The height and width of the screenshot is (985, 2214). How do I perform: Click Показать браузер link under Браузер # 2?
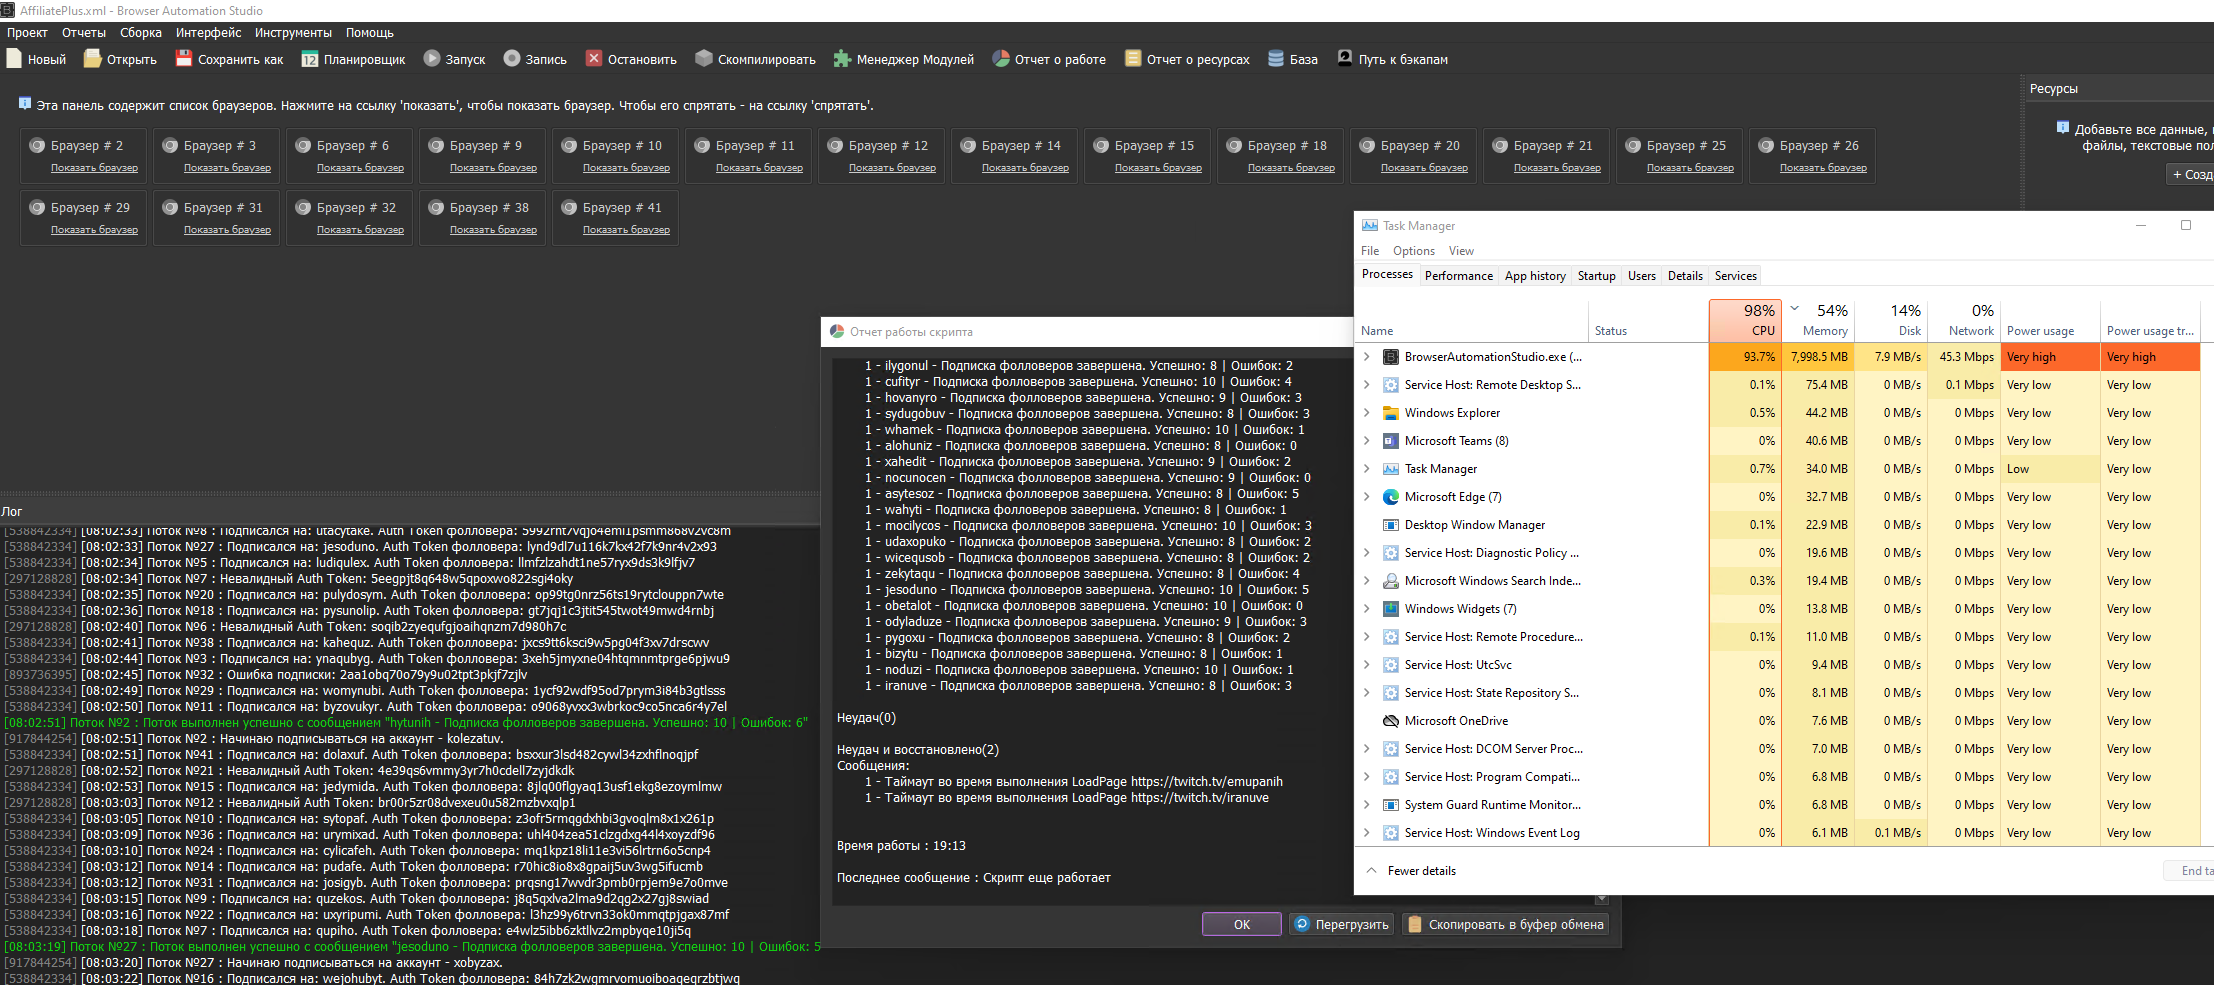click(x=94, y=168)
